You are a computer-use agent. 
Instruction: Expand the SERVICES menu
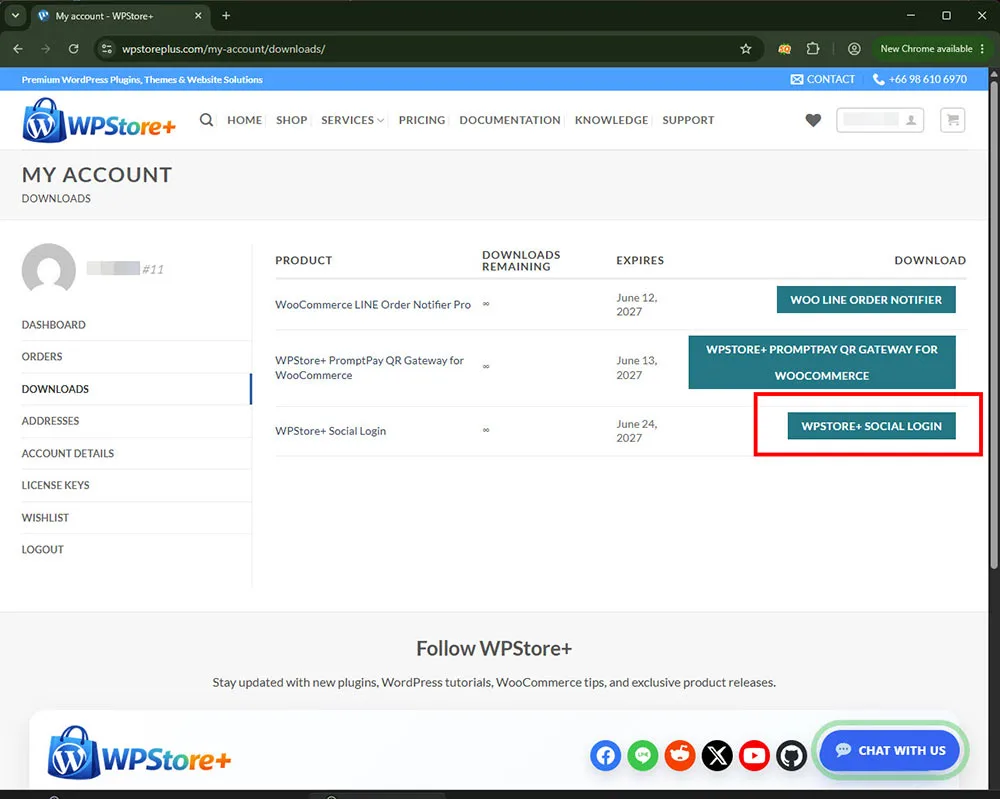coord(352,120)
